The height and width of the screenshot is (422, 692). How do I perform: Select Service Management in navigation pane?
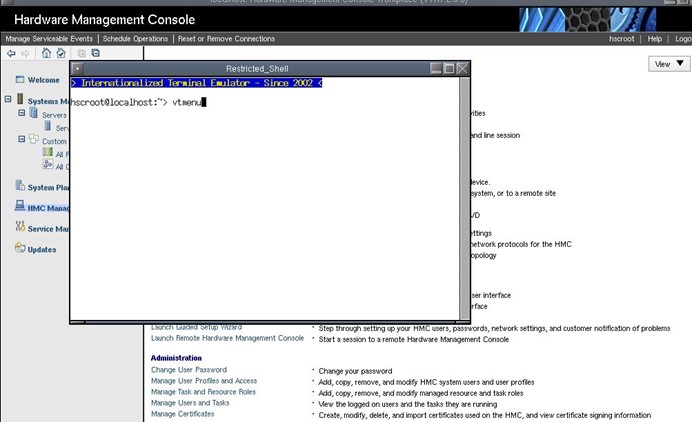48,229
